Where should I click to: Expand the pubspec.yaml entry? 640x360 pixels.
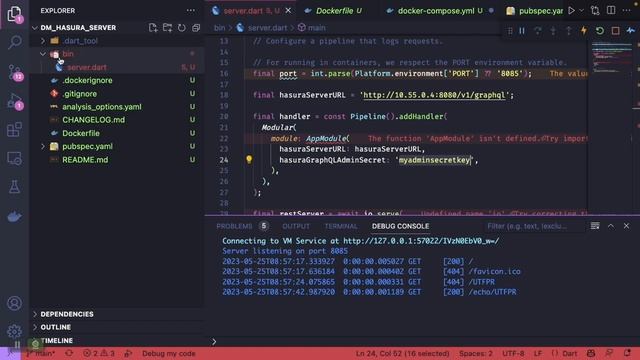click(x=43, y=146)
